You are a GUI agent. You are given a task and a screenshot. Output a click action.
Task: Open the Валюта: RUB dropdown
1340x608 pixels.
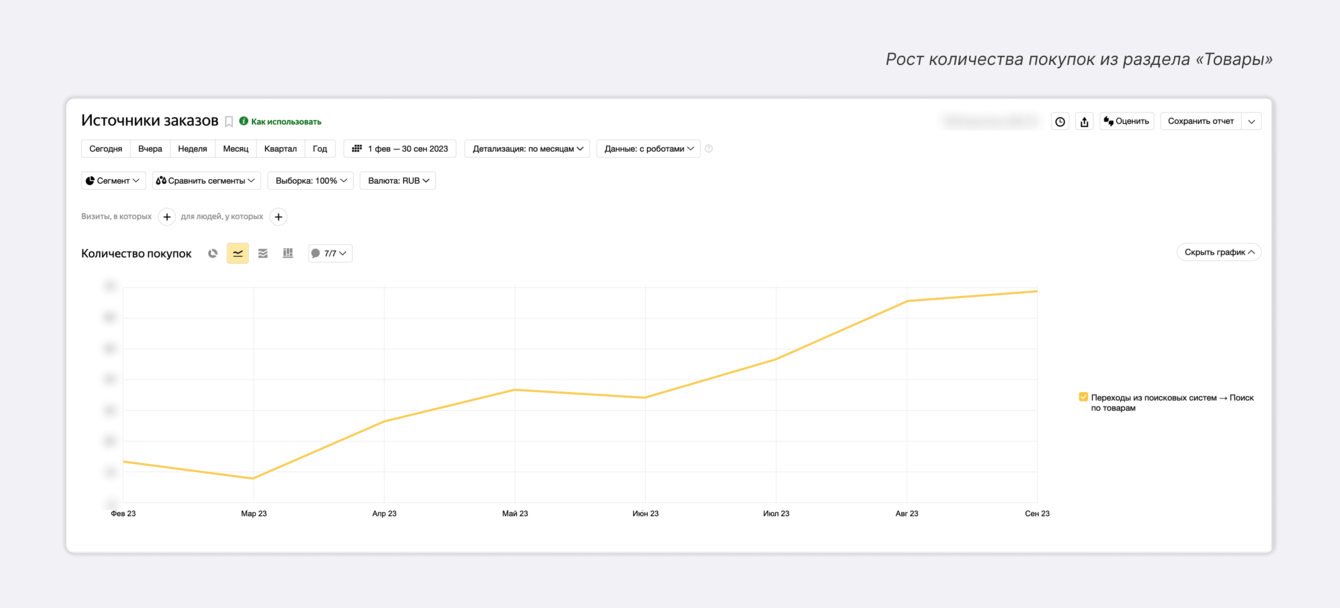[398, 181]
